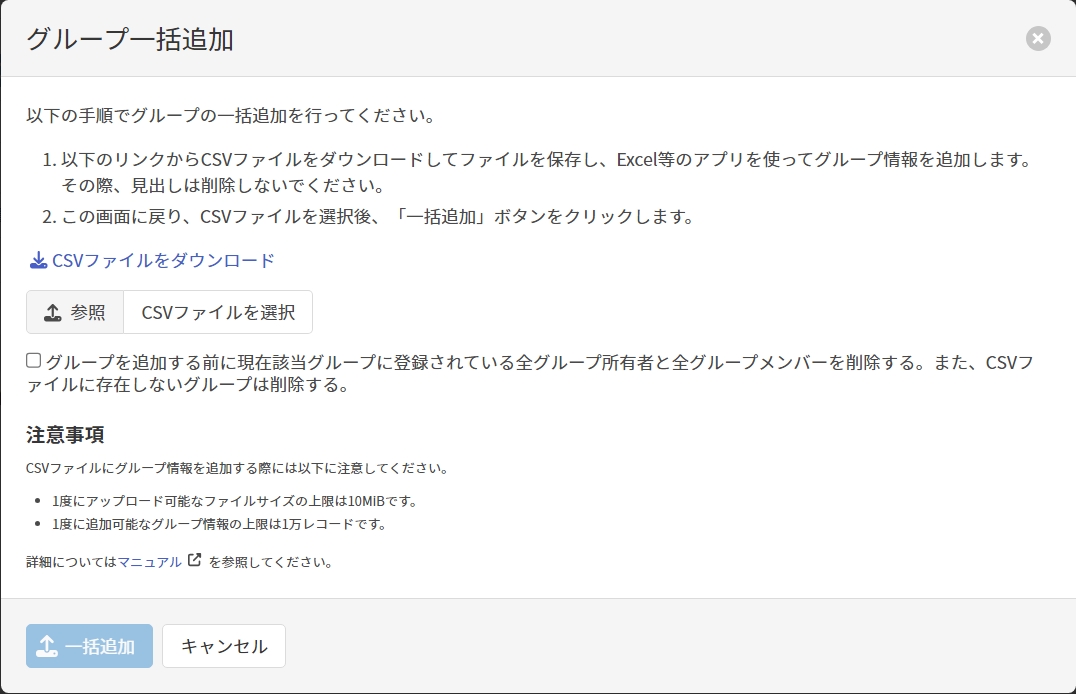Click the external link icon next to マニュアル

(x=194, y=561)
